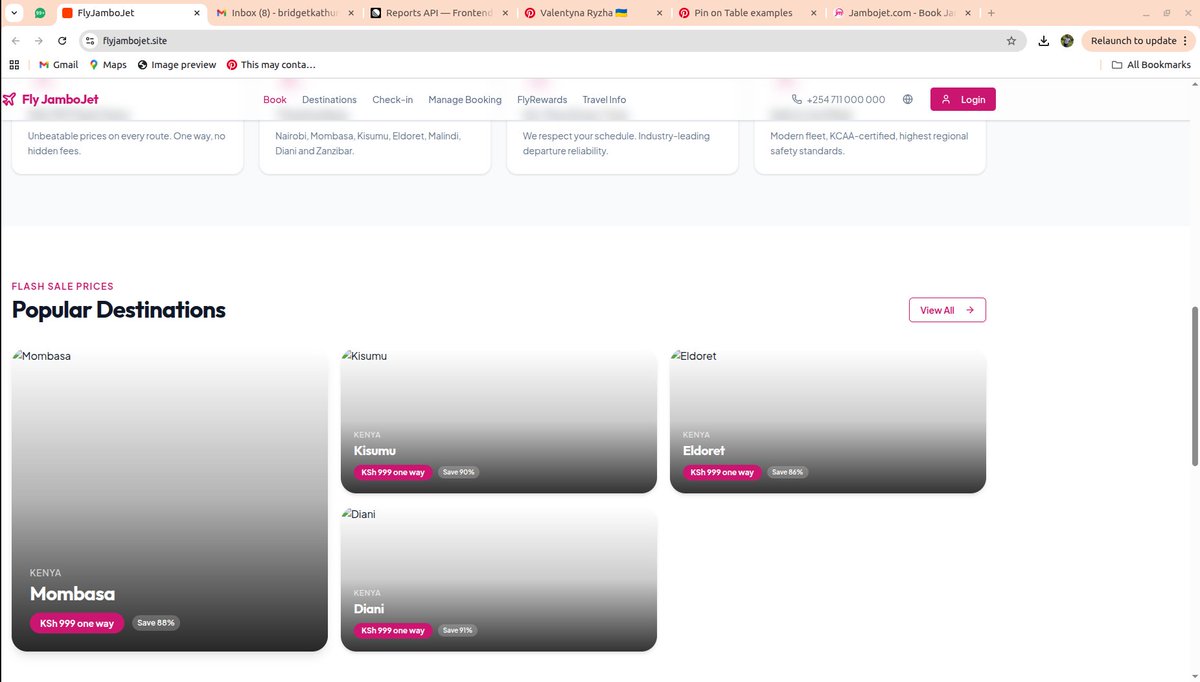Reload the page with refresh icon
1200x682 pixels.
(62, 41)
